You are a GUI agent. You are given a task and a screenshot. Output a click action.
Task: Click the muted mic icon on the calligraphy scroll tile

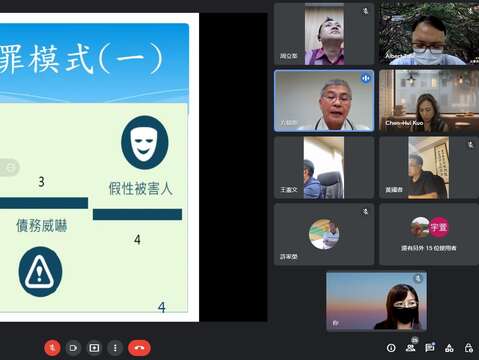[470, 145]
